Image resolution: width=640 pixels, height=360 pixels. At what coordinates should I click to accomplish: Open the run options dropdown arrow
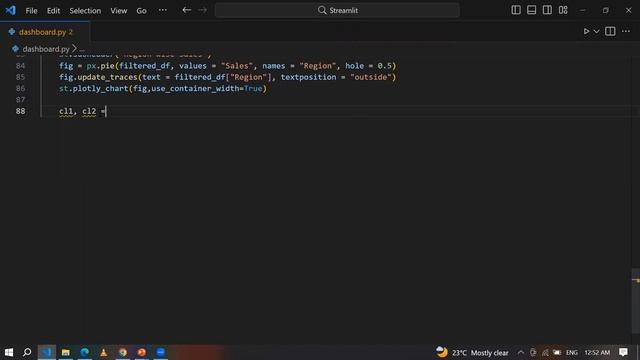596,31
